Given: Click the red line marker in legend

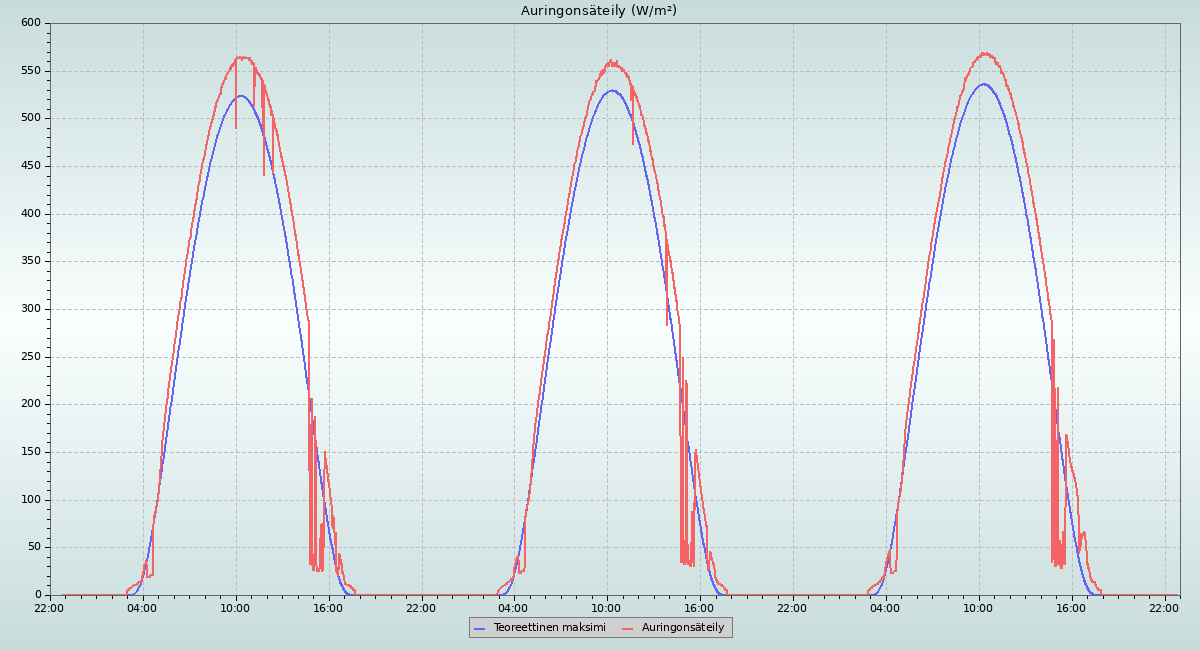Looking at the screenshot, I should coord(628,628).
